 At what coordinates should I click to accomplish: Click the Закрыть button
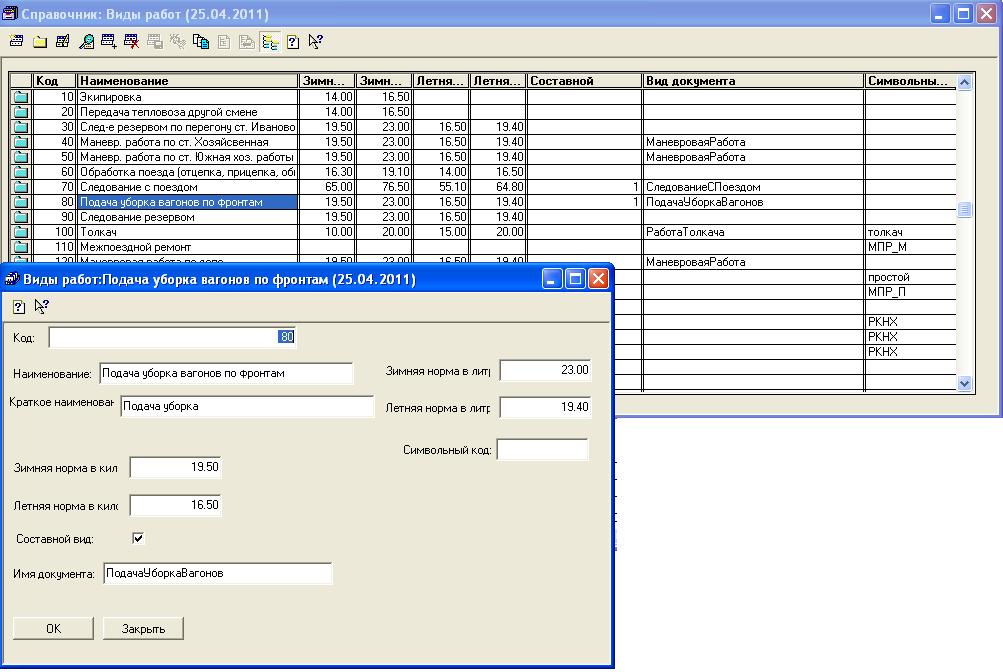tap(143, 629)
